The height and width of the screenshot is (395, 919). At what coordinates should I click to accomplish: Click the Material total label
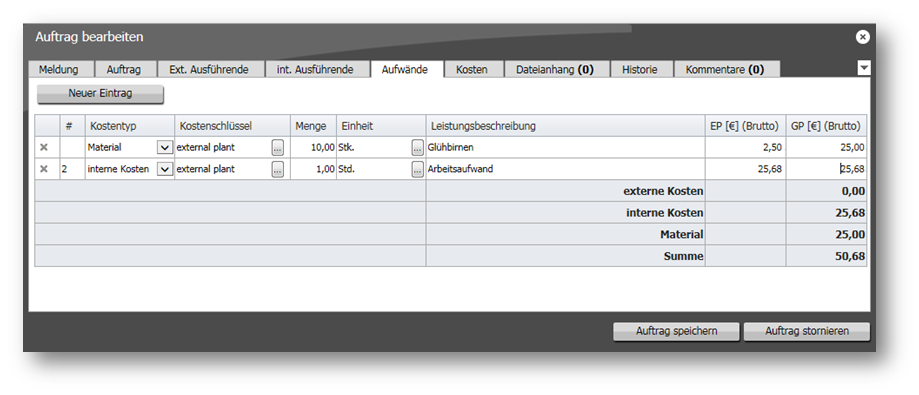click(x=682, y=234)
